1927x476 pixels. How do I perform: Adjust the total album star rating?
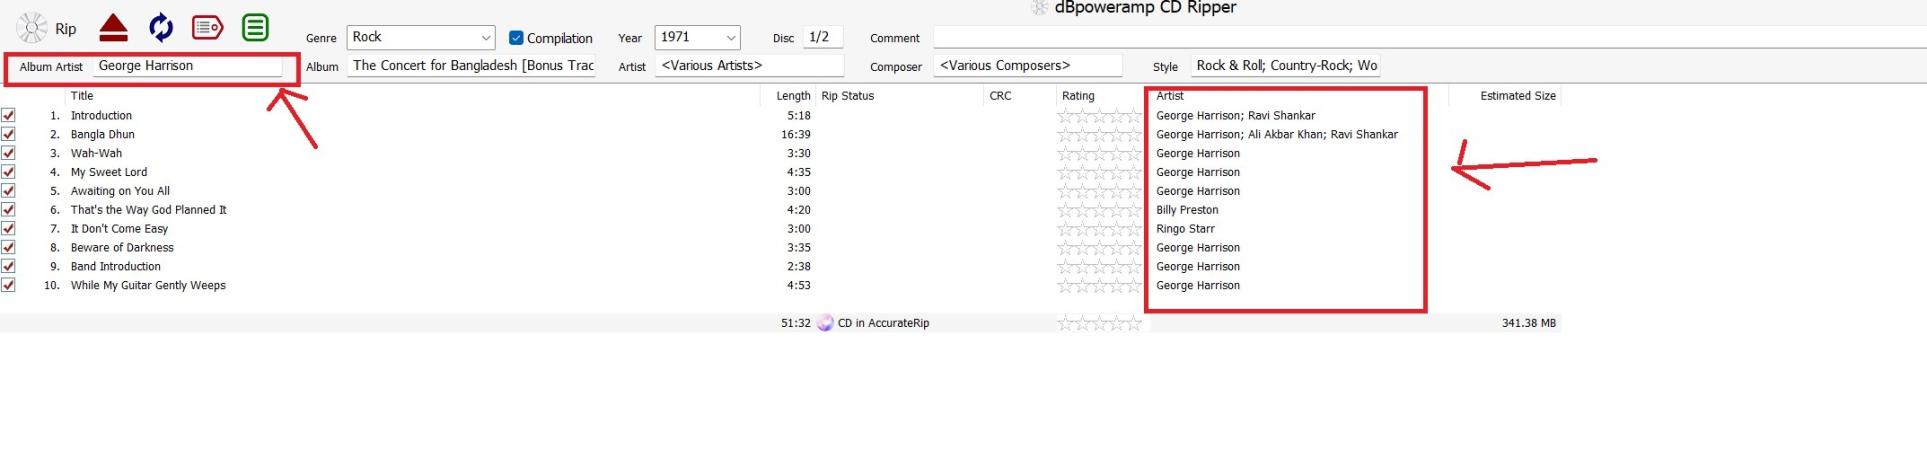[1099, 323]
